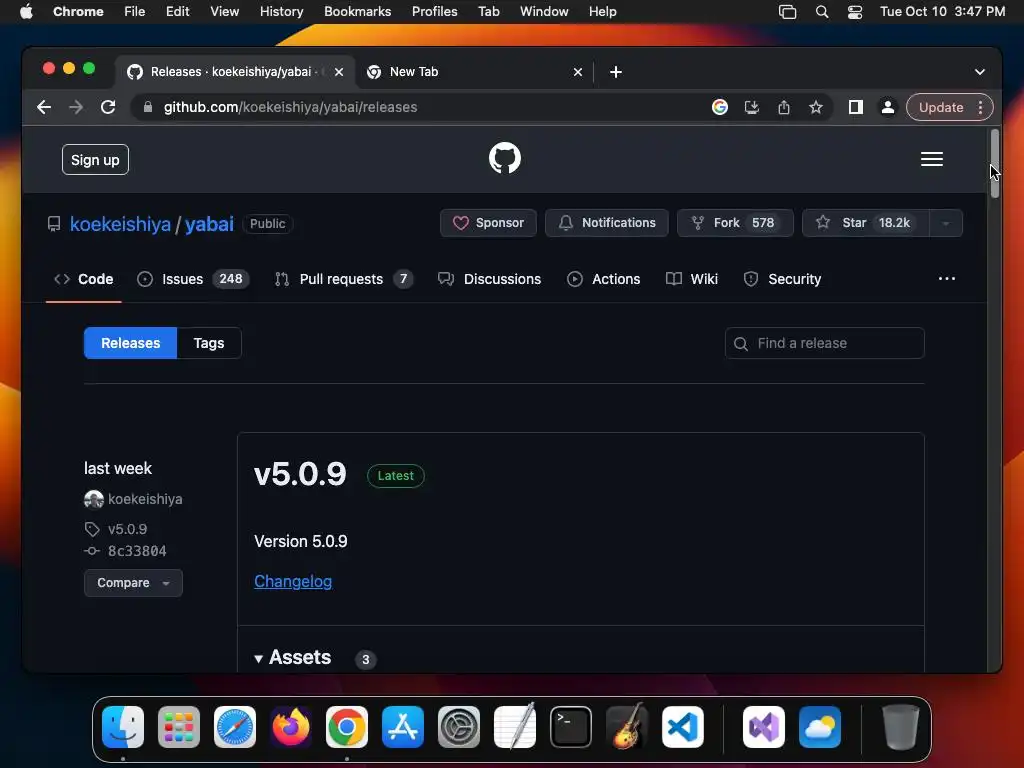The height and width of the screenshot is (768, 1024).
Task: Open the hamburger navigation menu
Action: (x=931, y=159)
